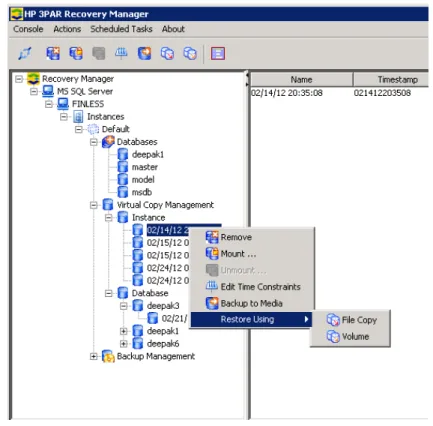The width and height of the screenshot is (433, 426).
Task: Click the File Copy submenu icon
Action: click(x=333, y=320)
